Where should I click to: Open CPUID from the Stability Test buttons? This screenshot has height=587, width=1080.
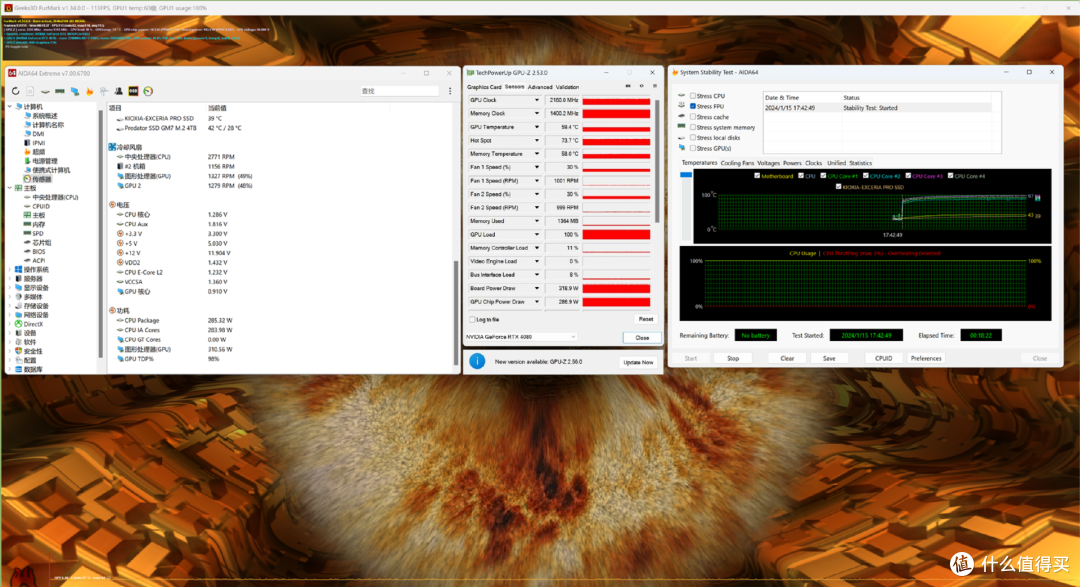point(884,358)
